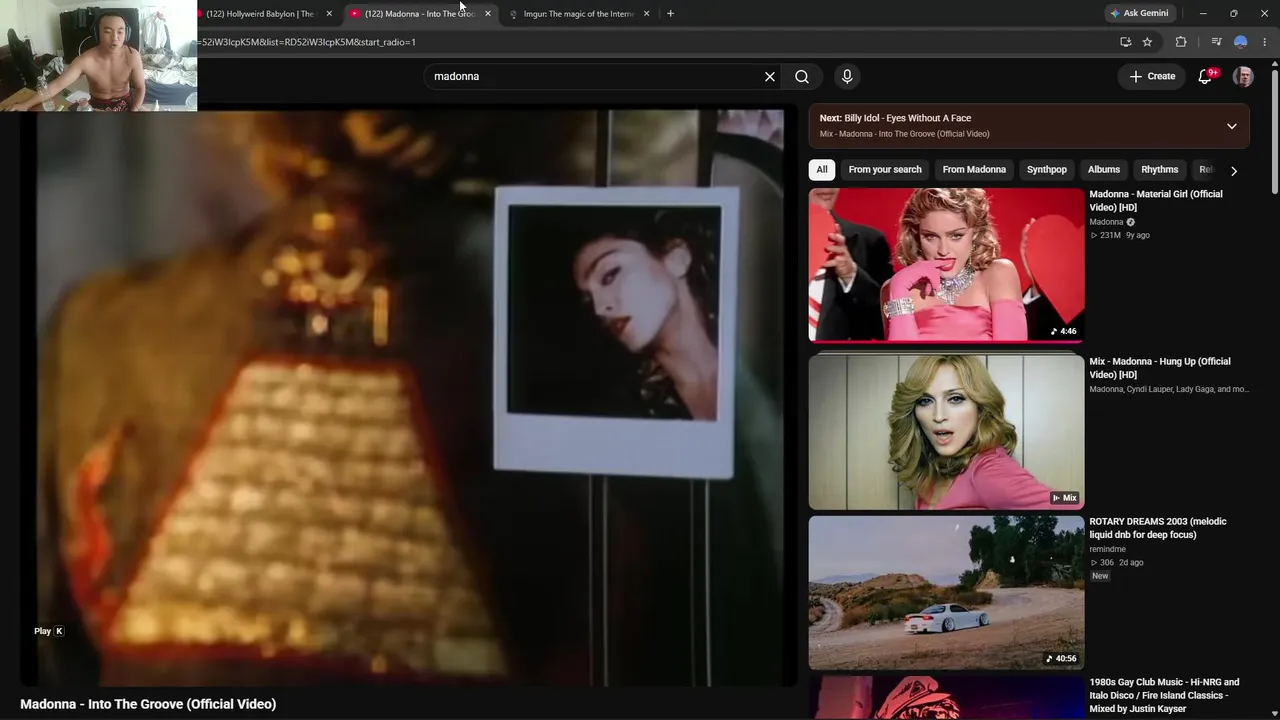Screen dimensions: 1280x720
Task: Click the magnifying glass search button
Action: pos(802,76)
